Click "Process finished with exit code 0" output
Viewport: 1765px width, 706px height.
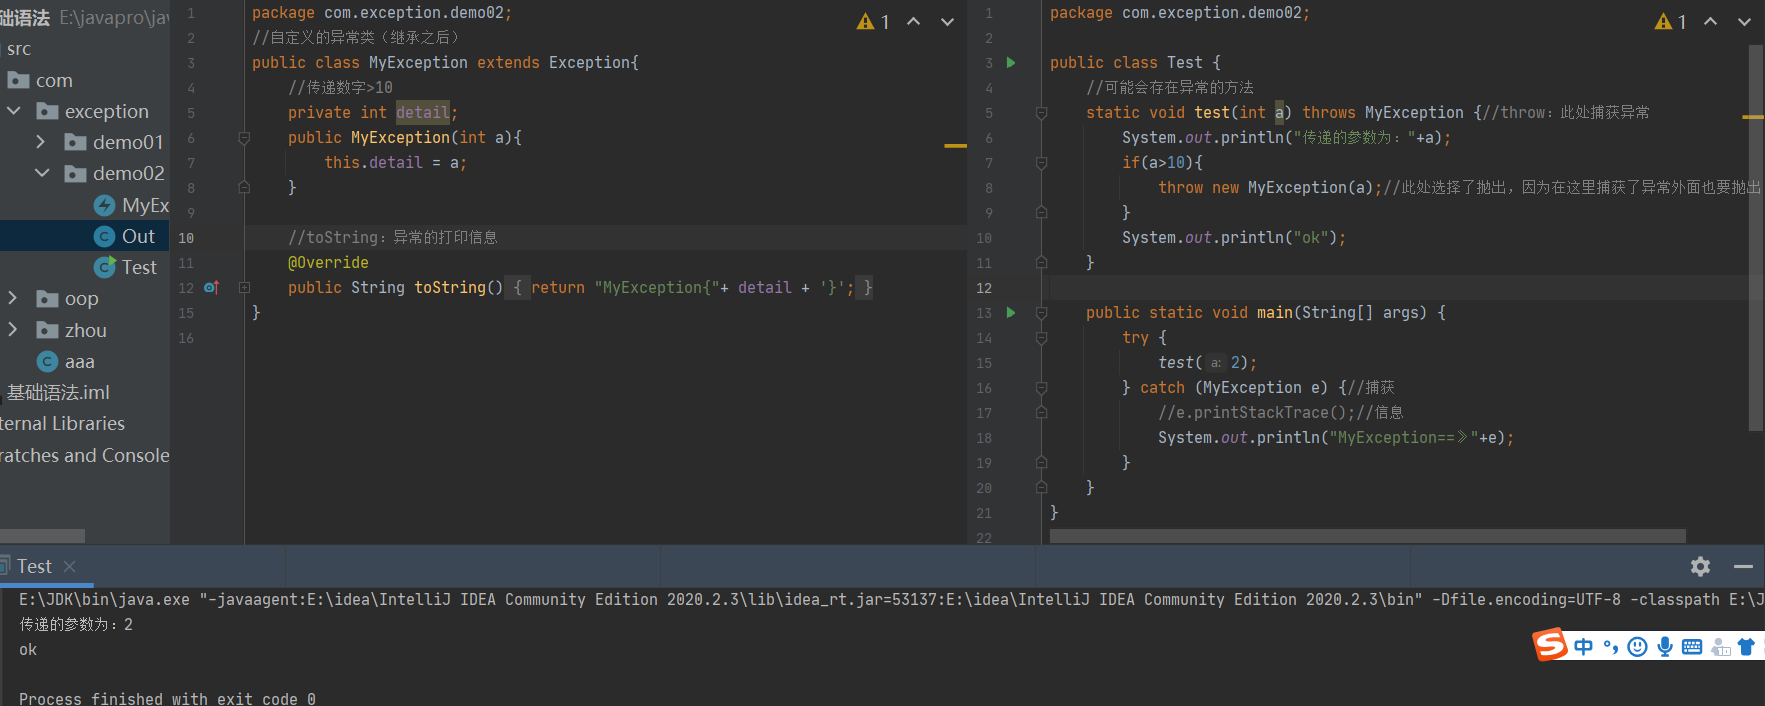[x=167, y=698]
